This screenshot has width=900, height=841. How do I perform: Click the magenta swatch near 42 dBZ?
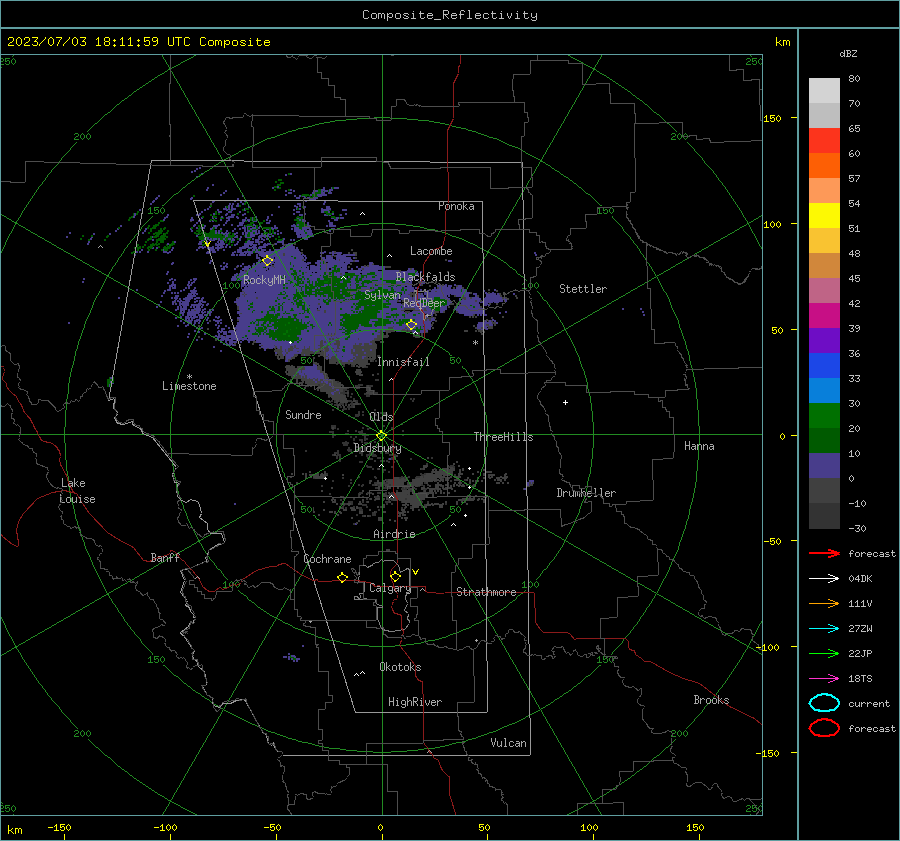(824, 316)
